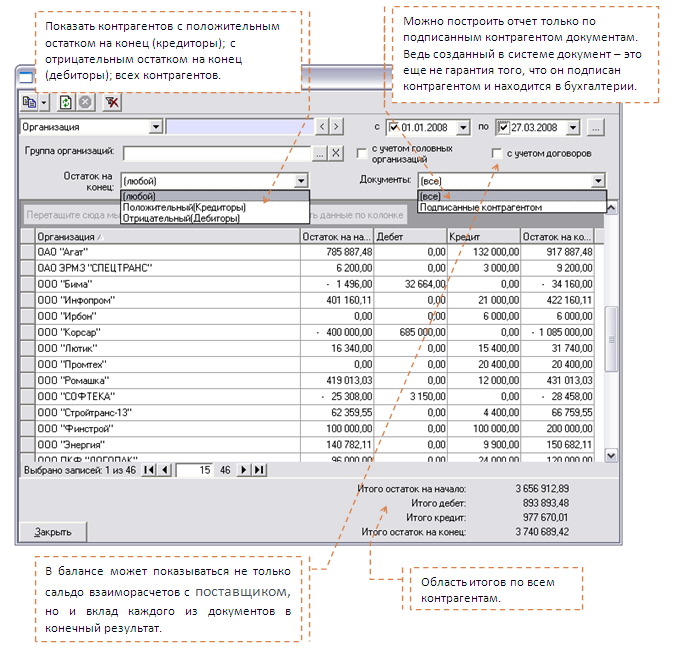
Task: Select 'Подписанные контрагентом' option
Action: (x=512, y=207)
